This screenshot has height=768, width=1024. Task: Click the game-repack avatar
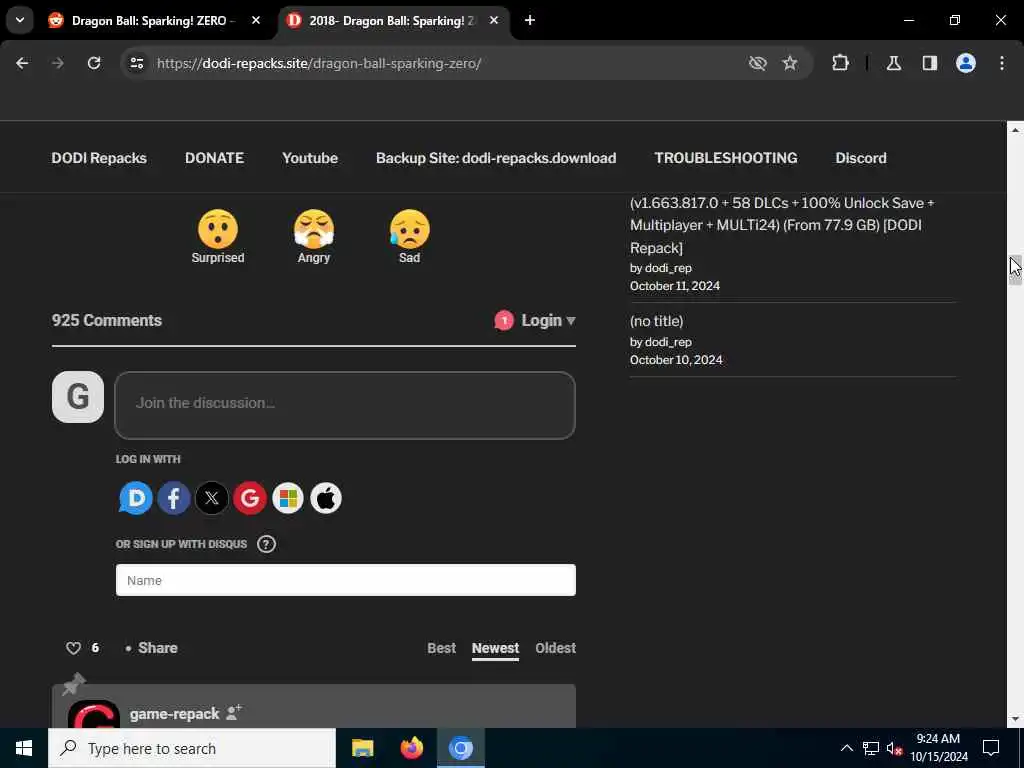tap(94, 714)
